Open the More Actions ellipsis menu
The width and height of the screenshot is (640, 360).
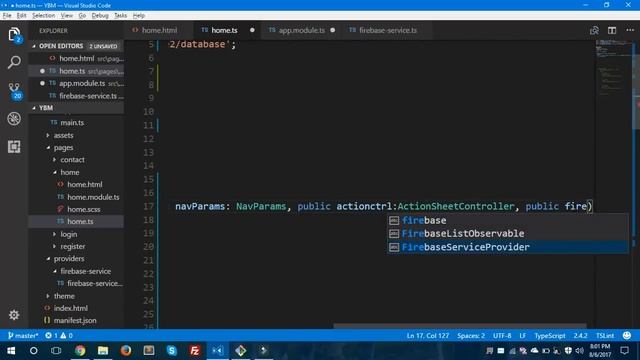(630, 30)
